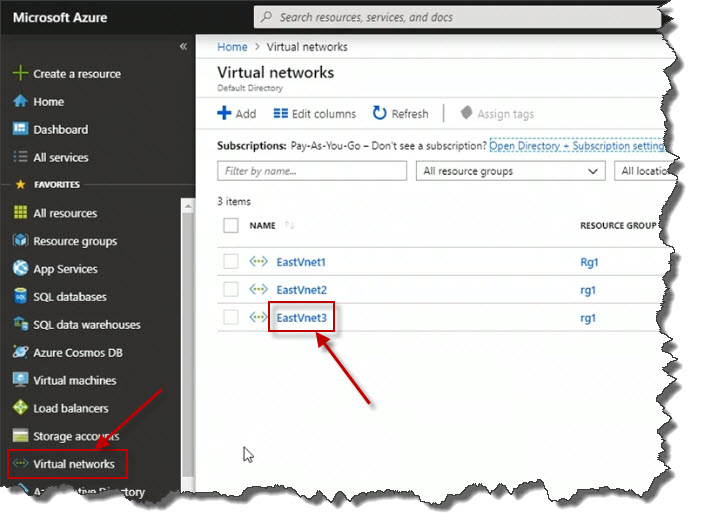Viewport: 701px width, 524px height.
Task: Click the RESOURCE GROUP column header
Action: click(618, 225)
